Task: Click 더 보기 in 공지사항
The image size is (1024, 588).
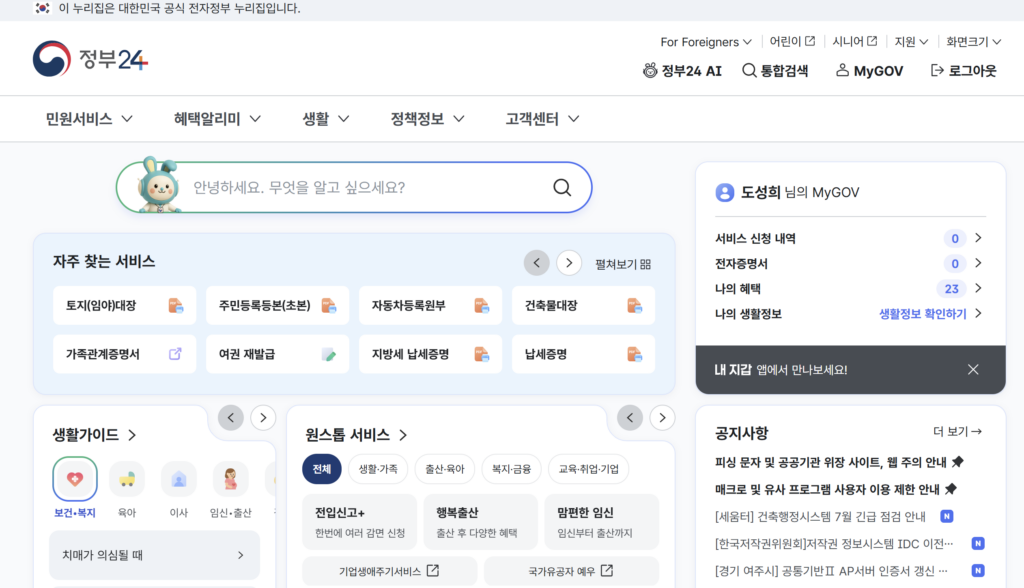Action: [x=957, y=432]
